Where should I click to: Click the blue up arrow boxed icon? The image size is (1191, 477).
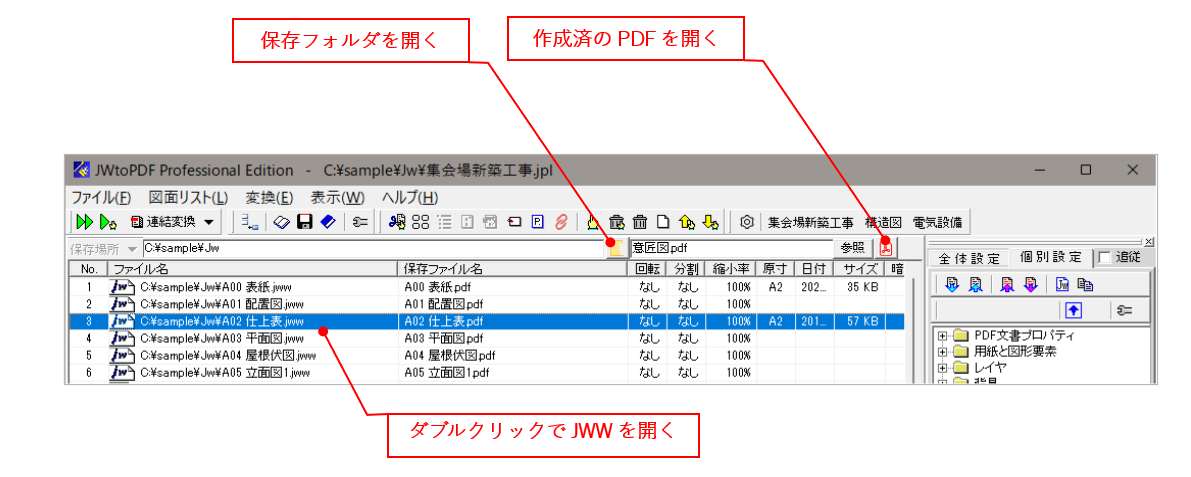click(1073, 309)
